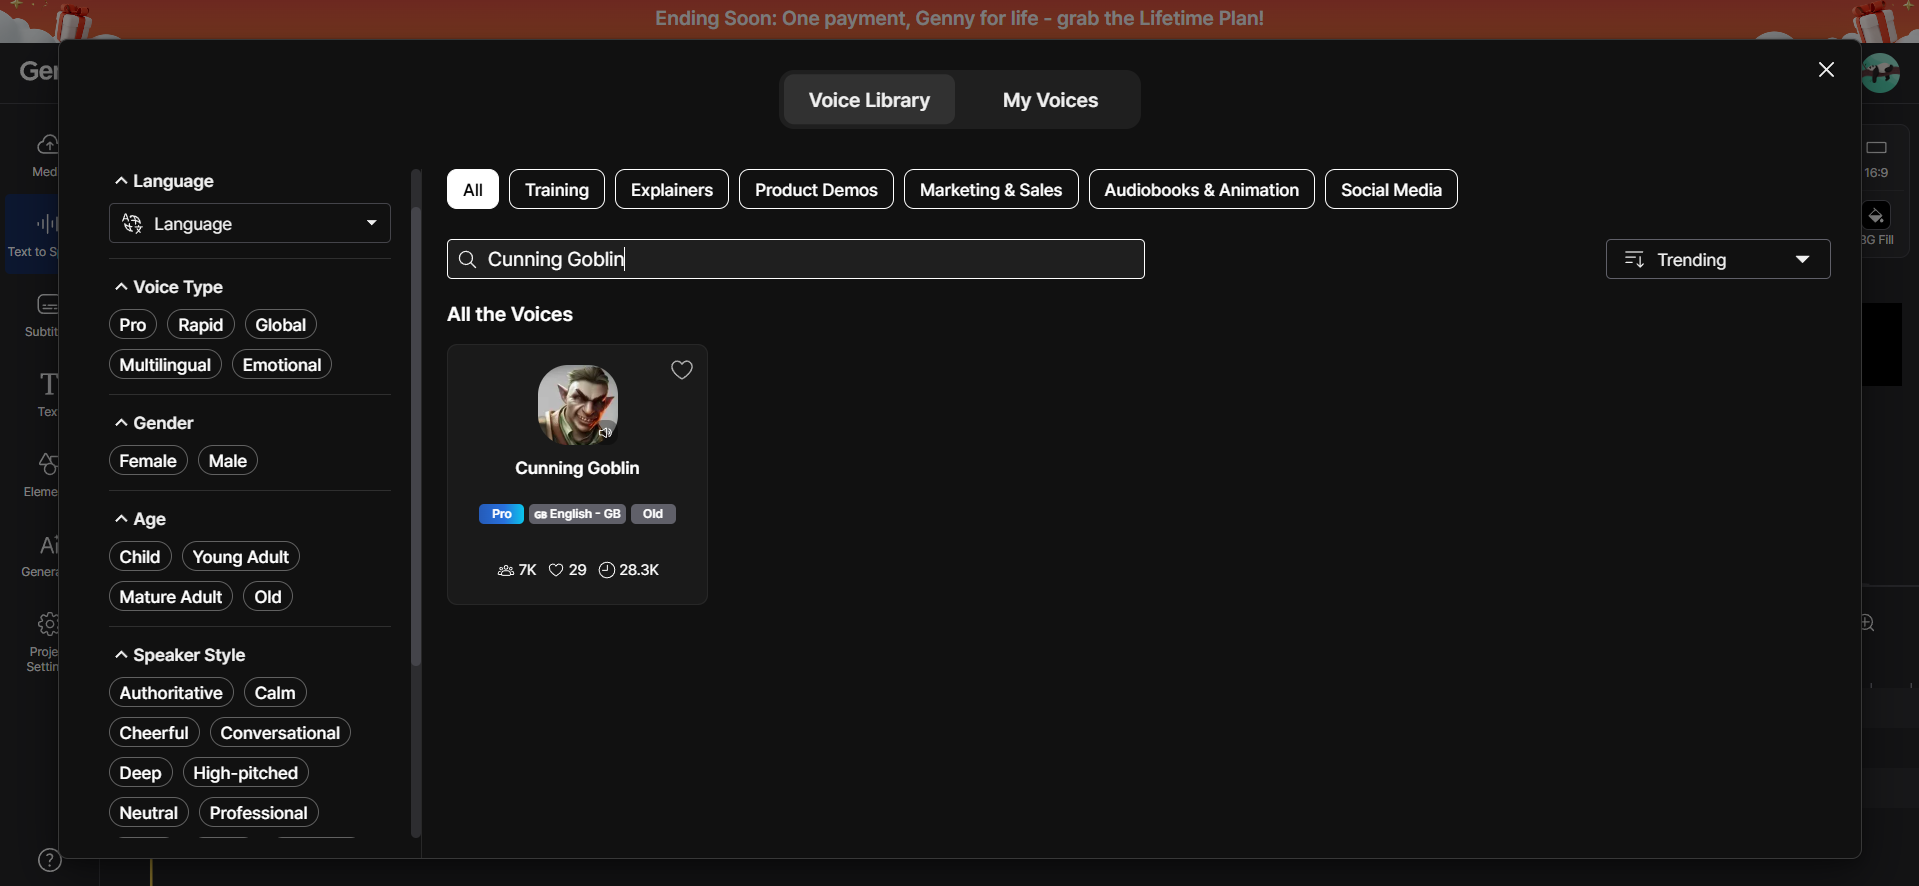Collapse the Speaker Style filter section
The height and width of the screenshot is (886, 1919).
(x=180, y=655)
